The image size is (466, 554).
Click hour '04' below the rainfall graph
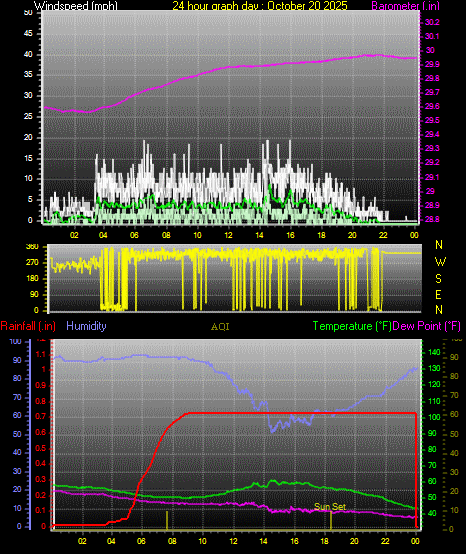point(111,541)
